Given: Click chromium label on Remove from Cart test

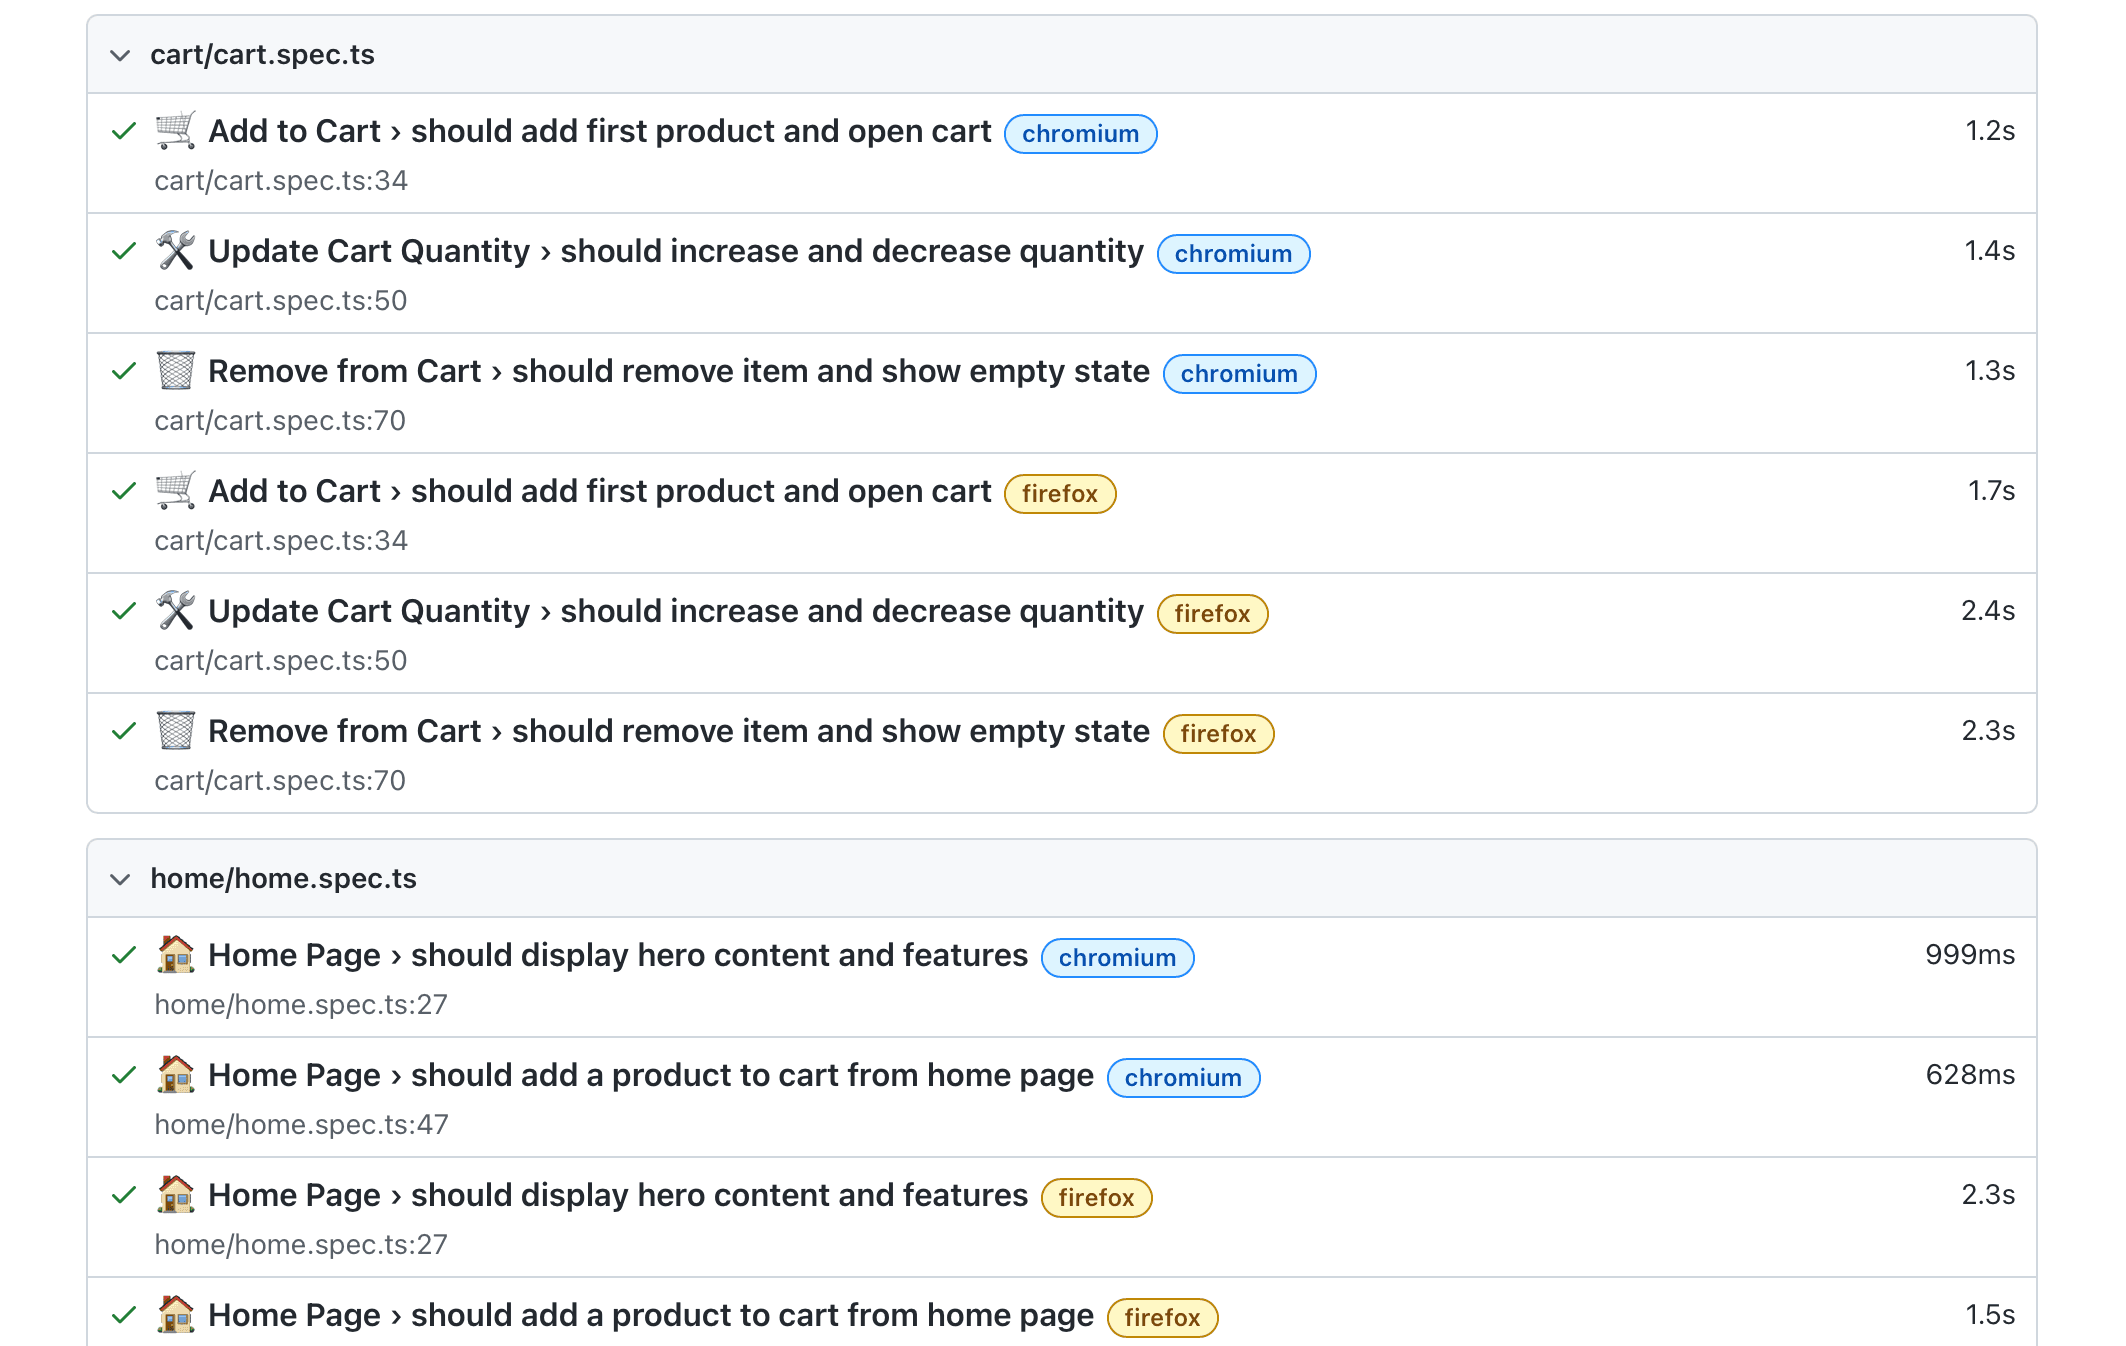Looking at the screenshot, I should coord(1239,374).
